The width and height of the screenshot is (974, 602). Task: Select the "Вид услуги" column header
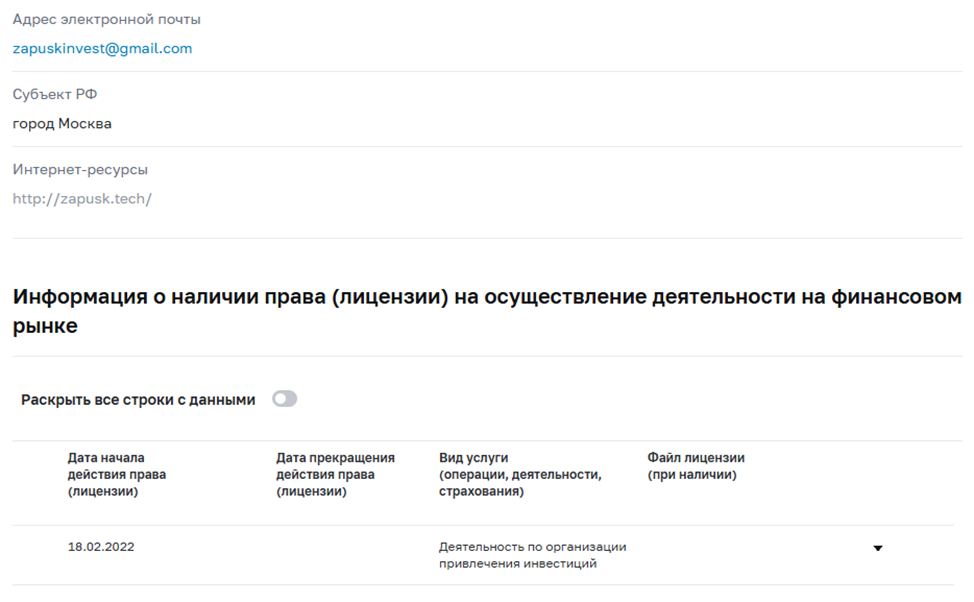(x=520, y=474)
